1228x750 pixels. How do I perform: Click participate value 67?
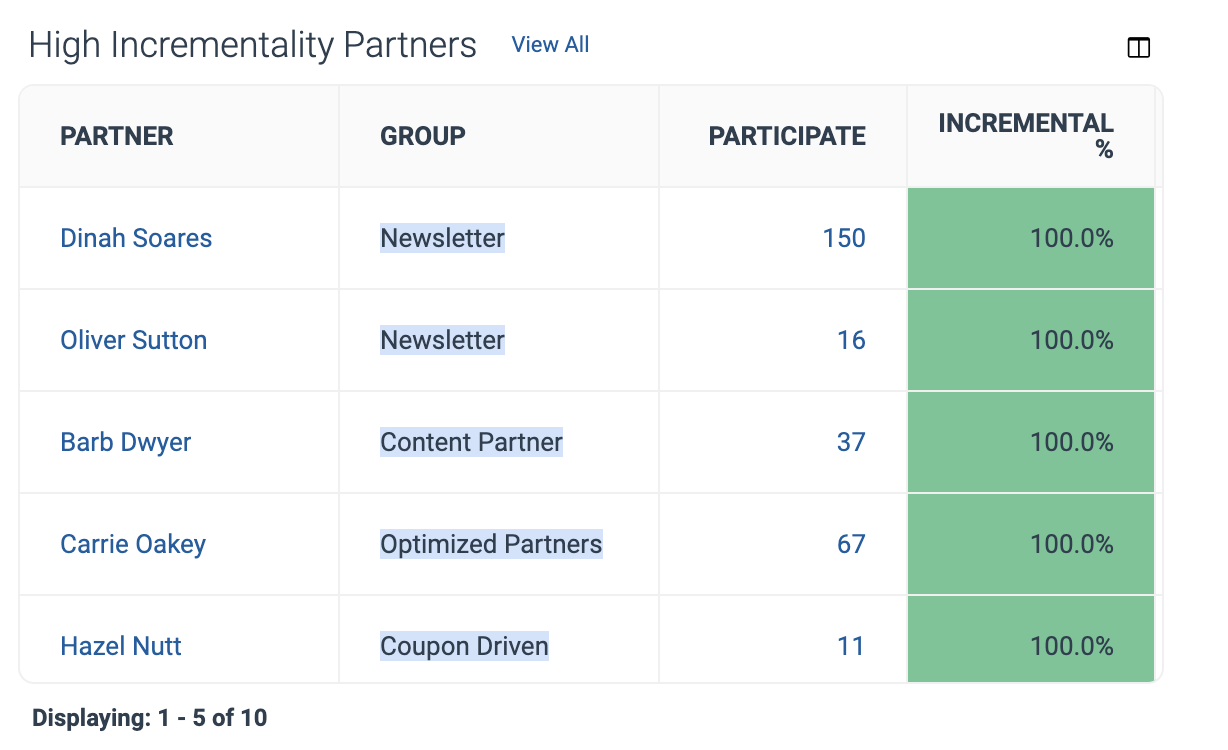[x=851, y=544]
